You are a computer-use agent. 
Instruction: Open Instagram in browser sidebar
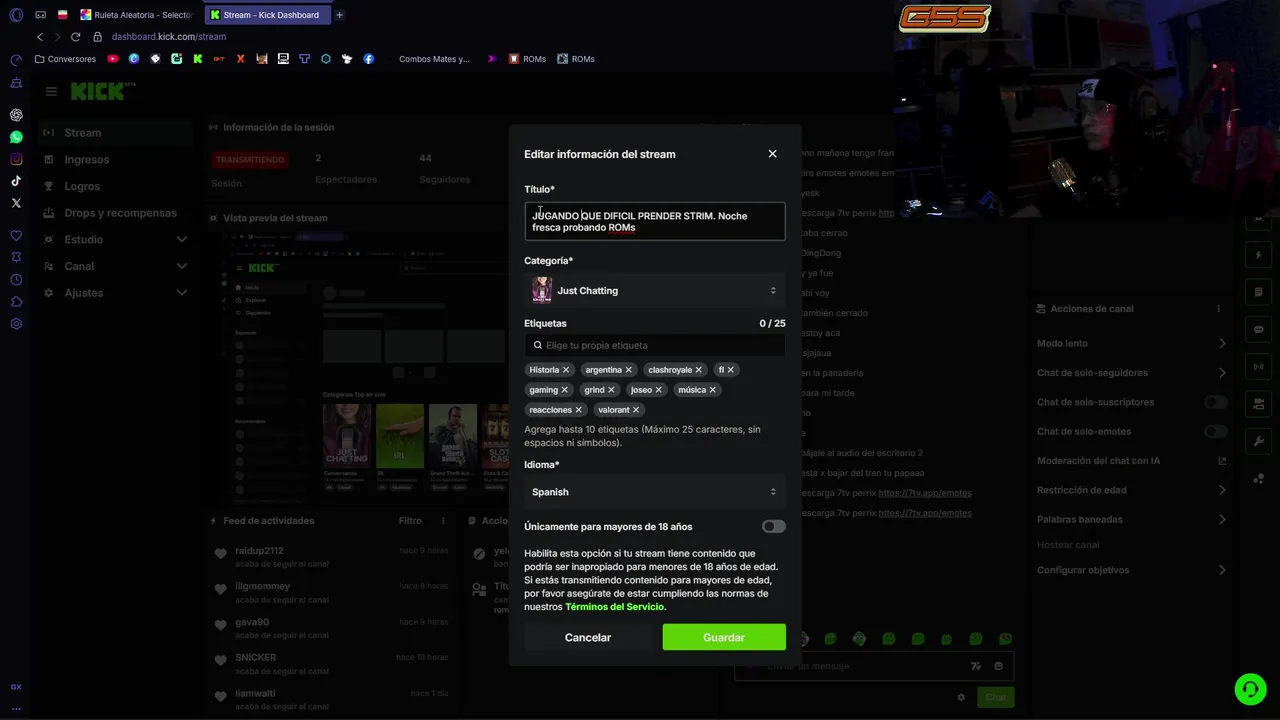pos(16,159)
